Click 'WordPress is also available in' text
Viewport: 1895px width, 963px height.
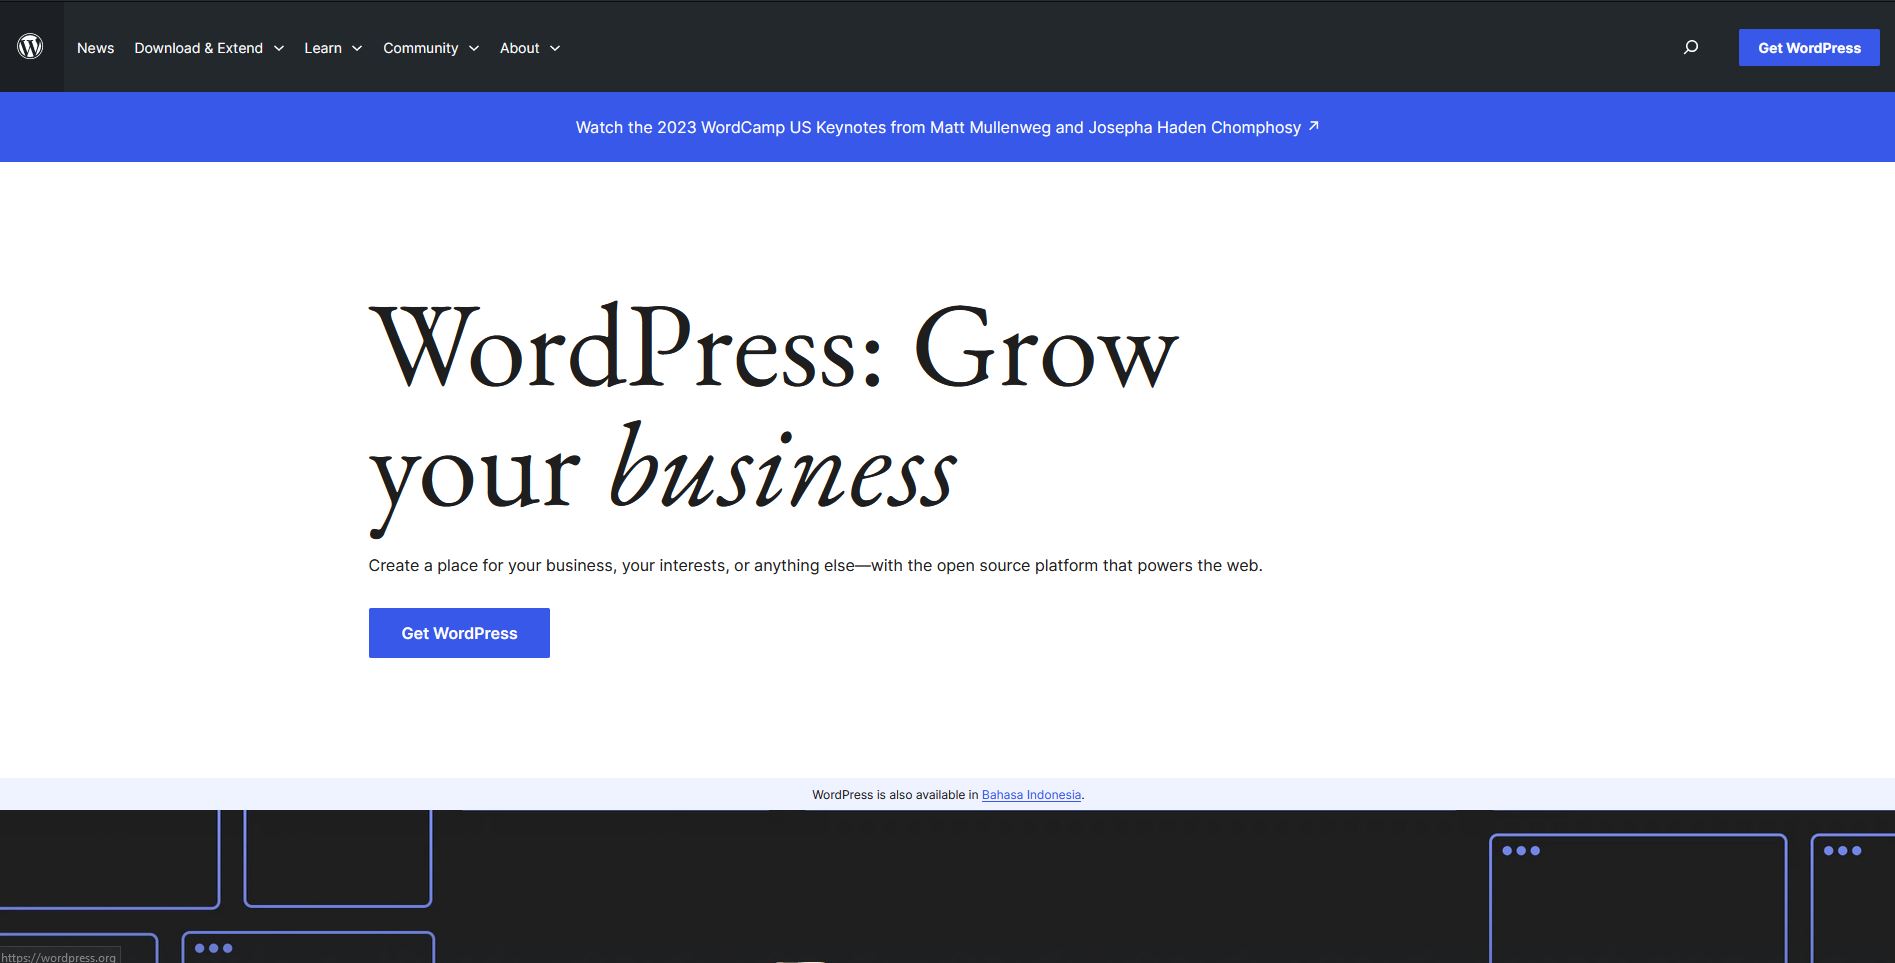pos(895,795)
